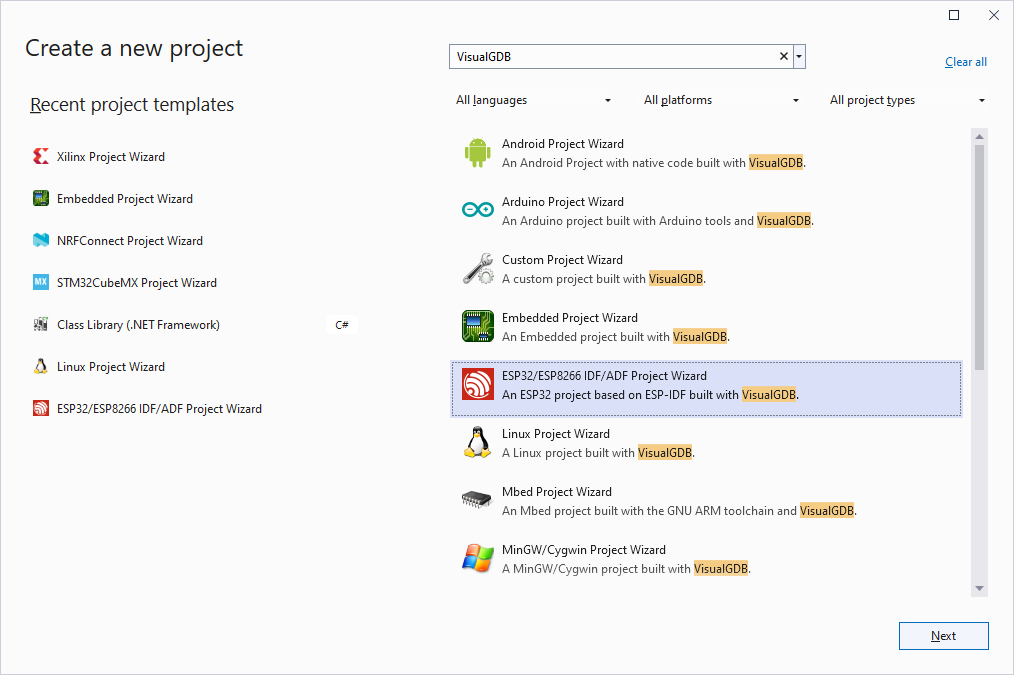The width and height of the screenshot is (1014, 675).
Task: Click inside the VisualGDB search field
Action: [x=614, y=57]
